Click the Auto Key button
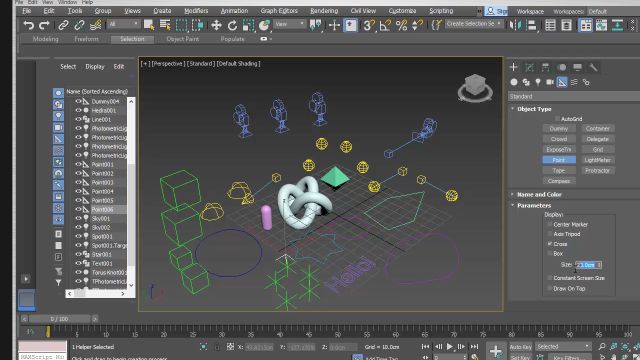The height and width of the screenshot is (360, 640). 520,347
